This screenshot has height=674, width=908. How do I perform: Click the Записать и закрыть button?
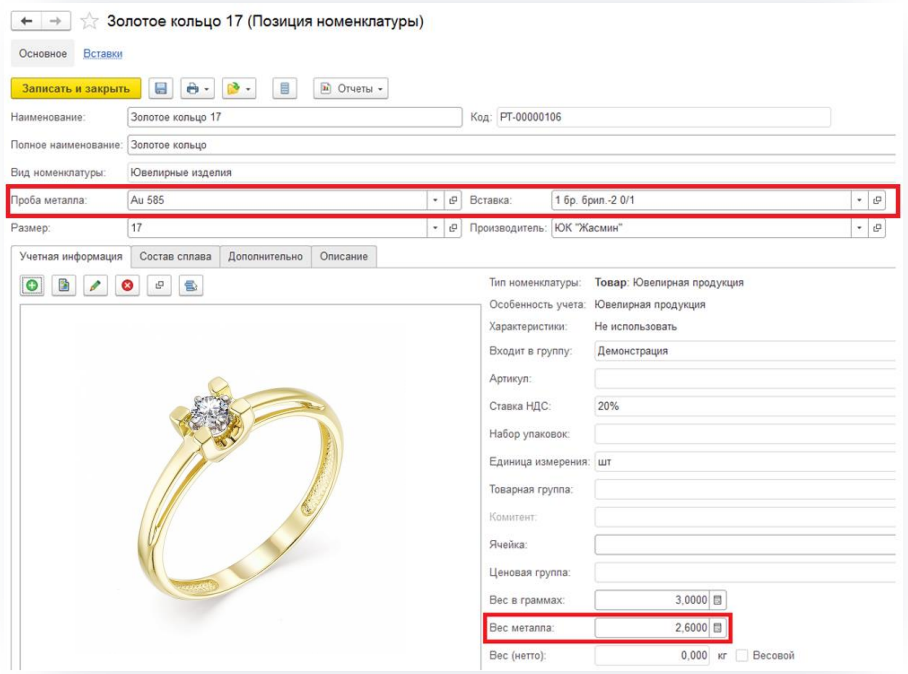(x=76, y=89)
